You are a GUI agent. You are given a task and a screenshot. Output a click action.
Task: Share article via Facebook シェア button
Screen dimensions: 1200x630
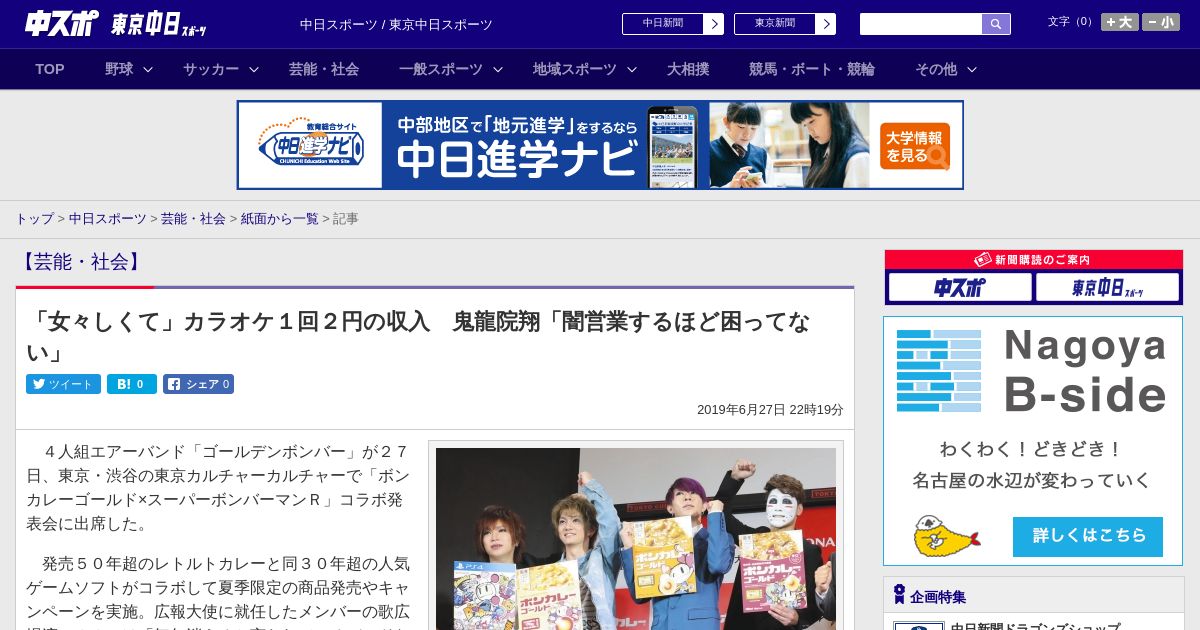(198, 384)
